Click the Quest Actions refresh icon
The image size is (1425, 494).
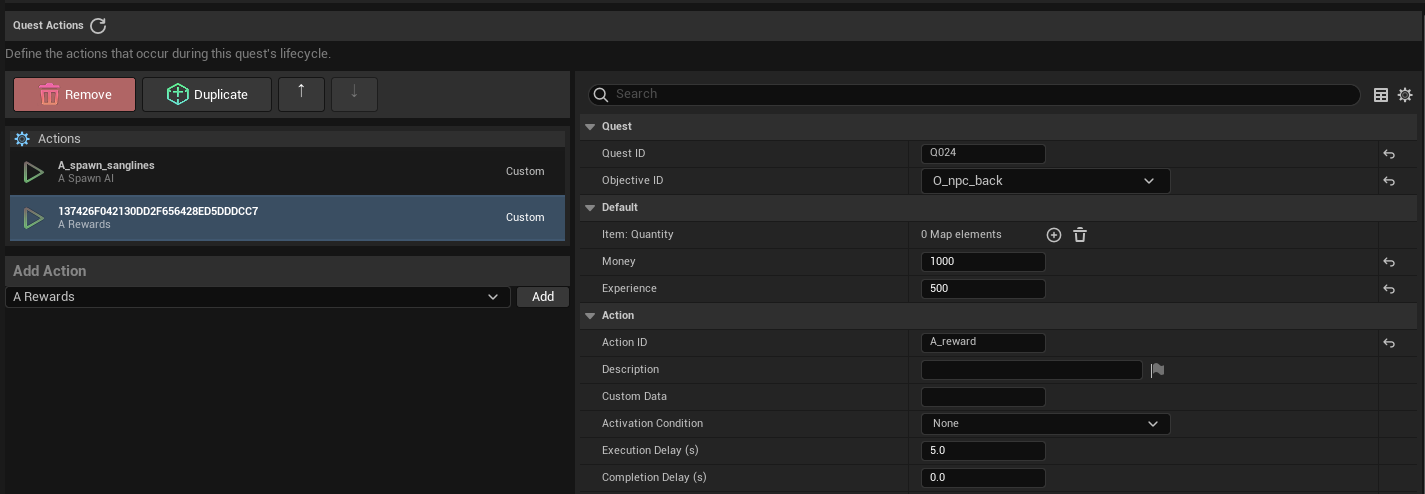[98, 26]
